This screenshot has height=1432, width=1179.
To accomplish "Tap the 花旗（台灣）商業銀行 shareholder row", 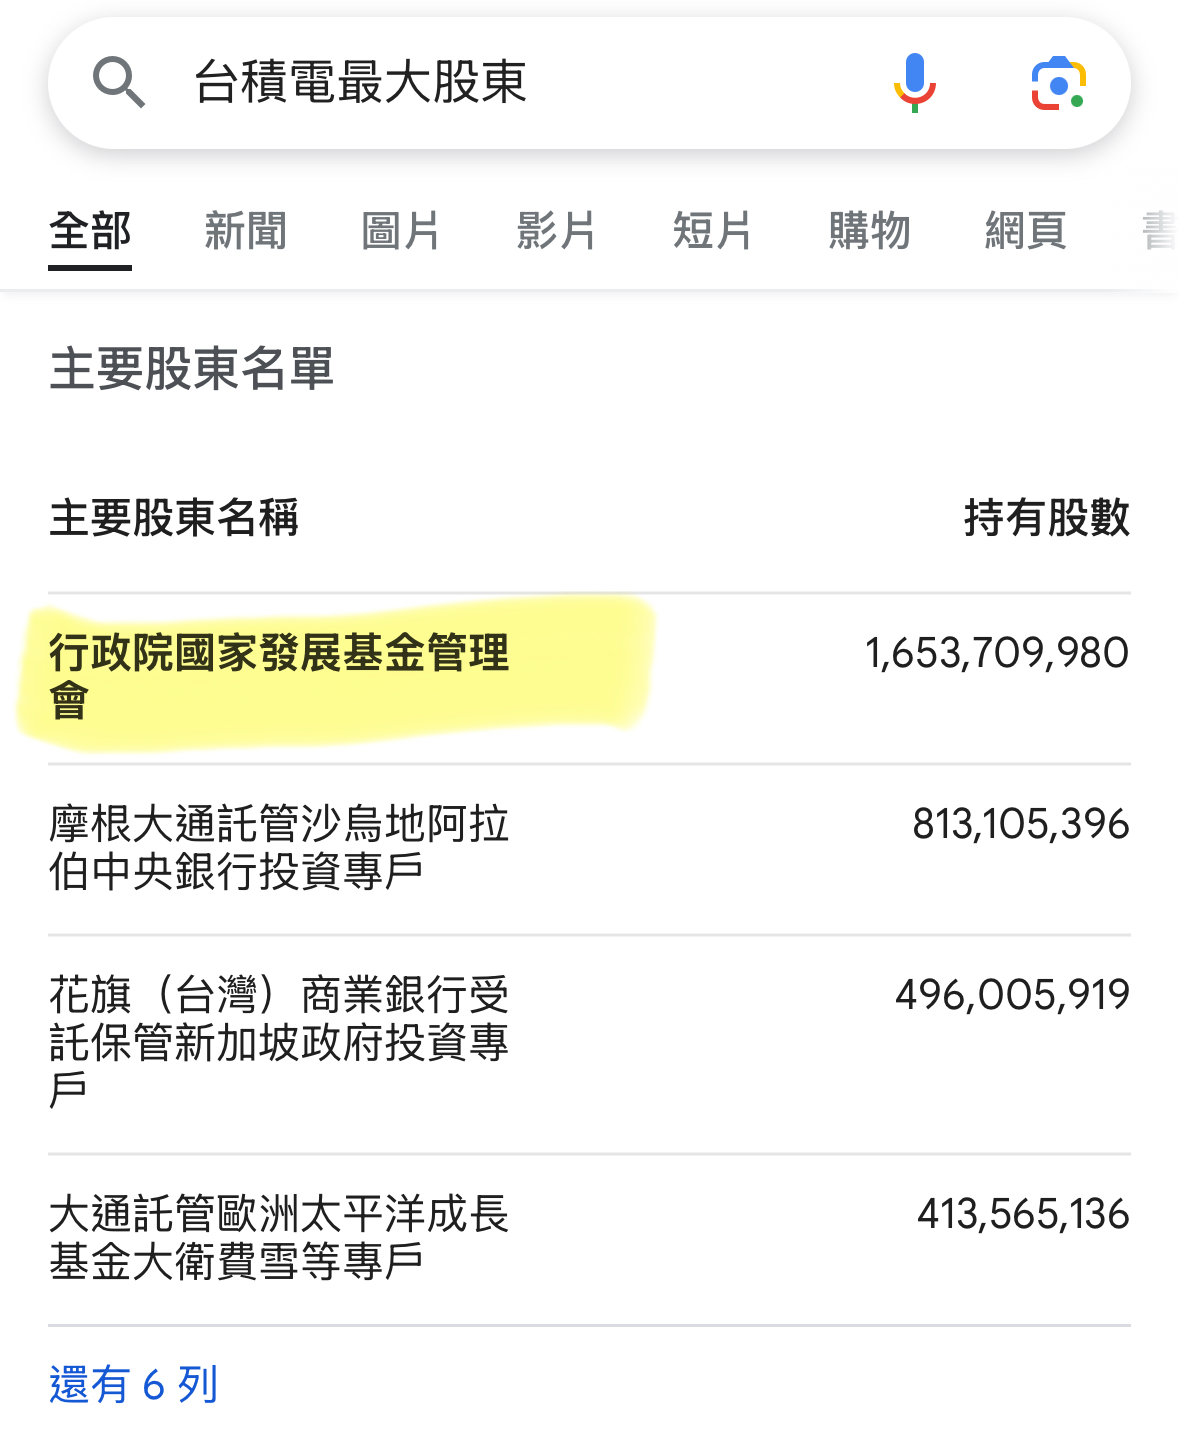I will point(589,1043).
